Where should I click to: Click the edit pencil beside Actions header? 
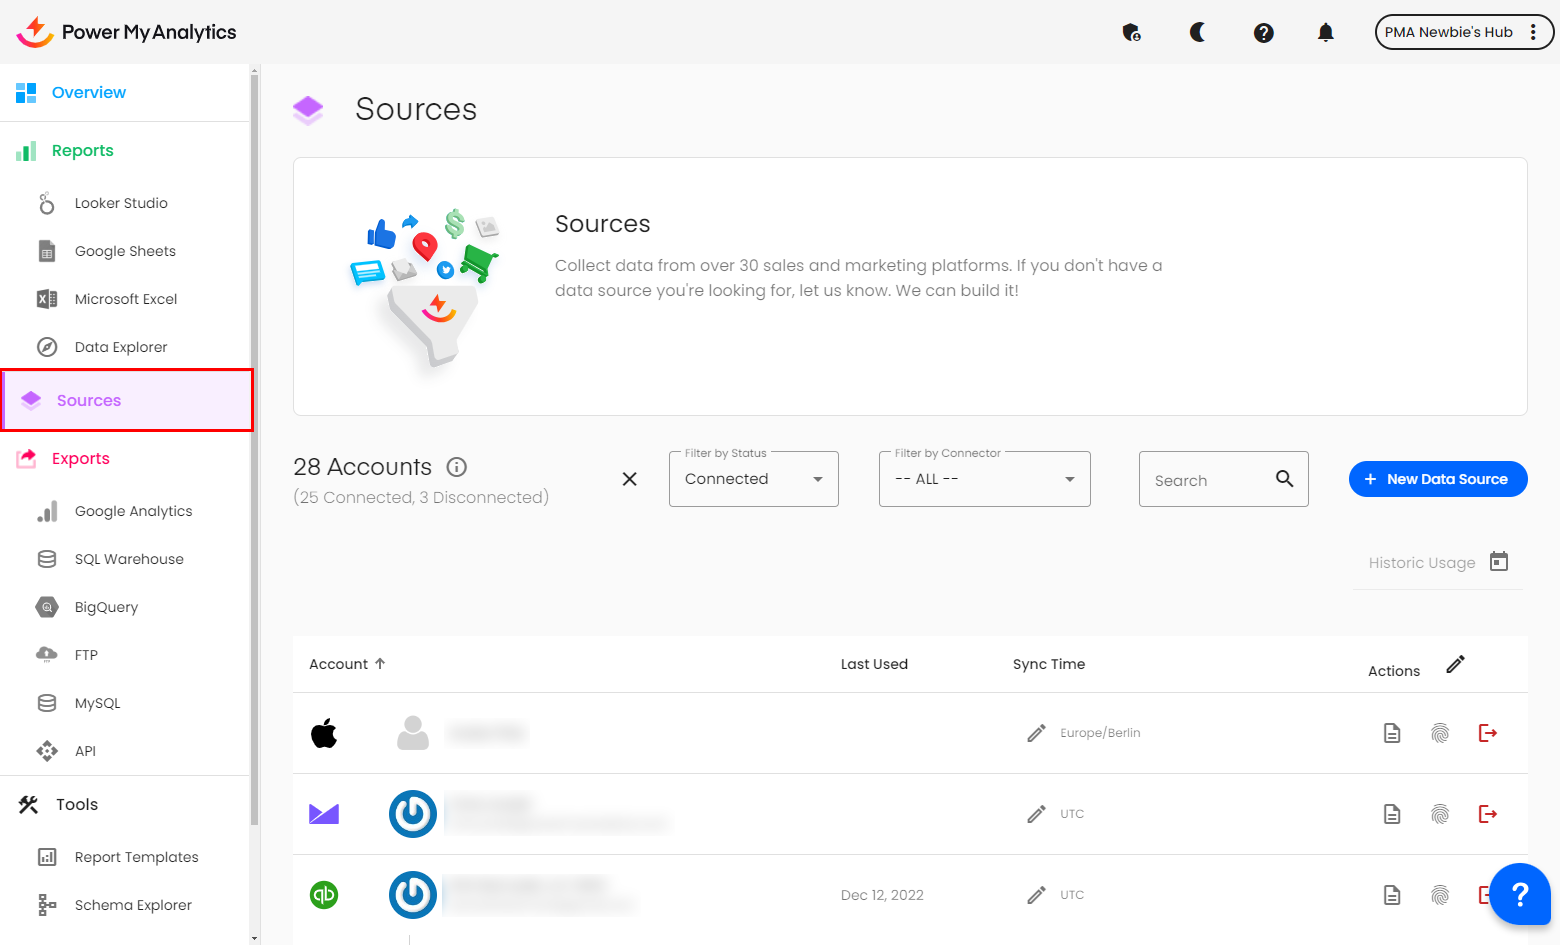(1455, 665)
